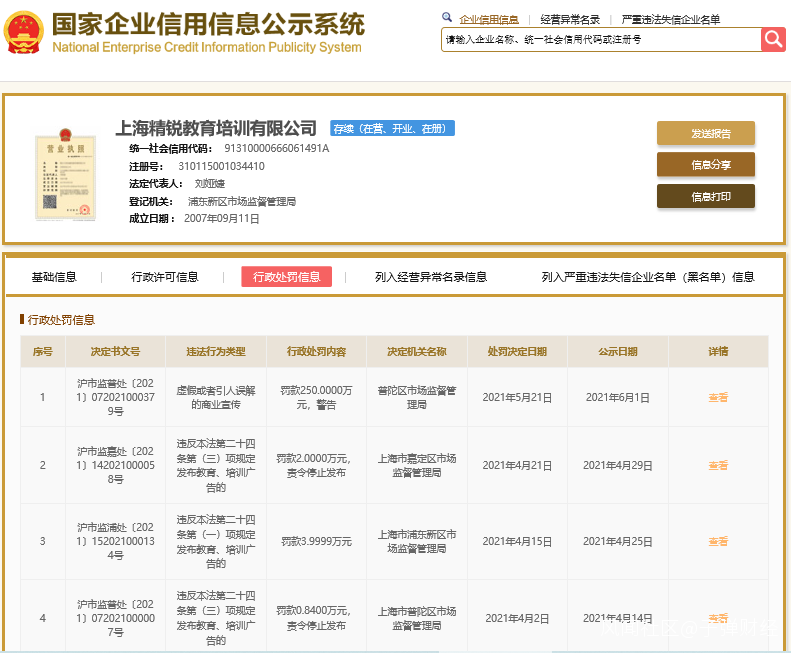This screenshot has height=653, width=791.
Task: Click the 存续（在营、开业、在册）status badge
Action: (x=392, y=128)
